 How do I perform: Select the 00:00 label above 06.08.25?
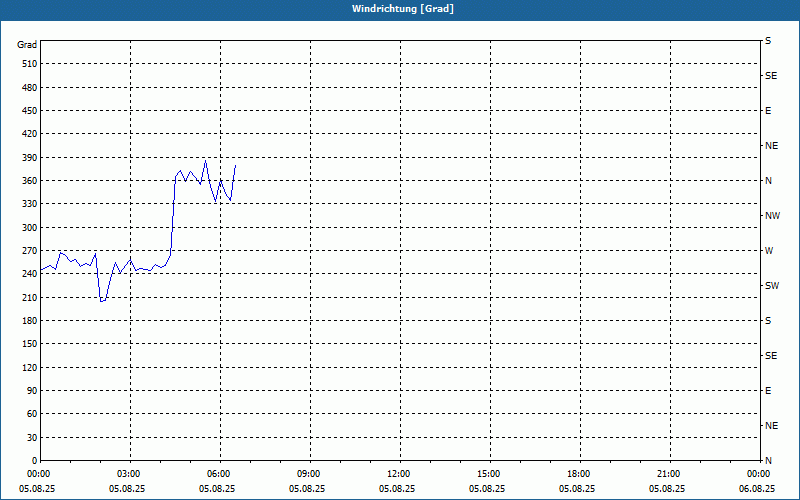pos(758,474)
